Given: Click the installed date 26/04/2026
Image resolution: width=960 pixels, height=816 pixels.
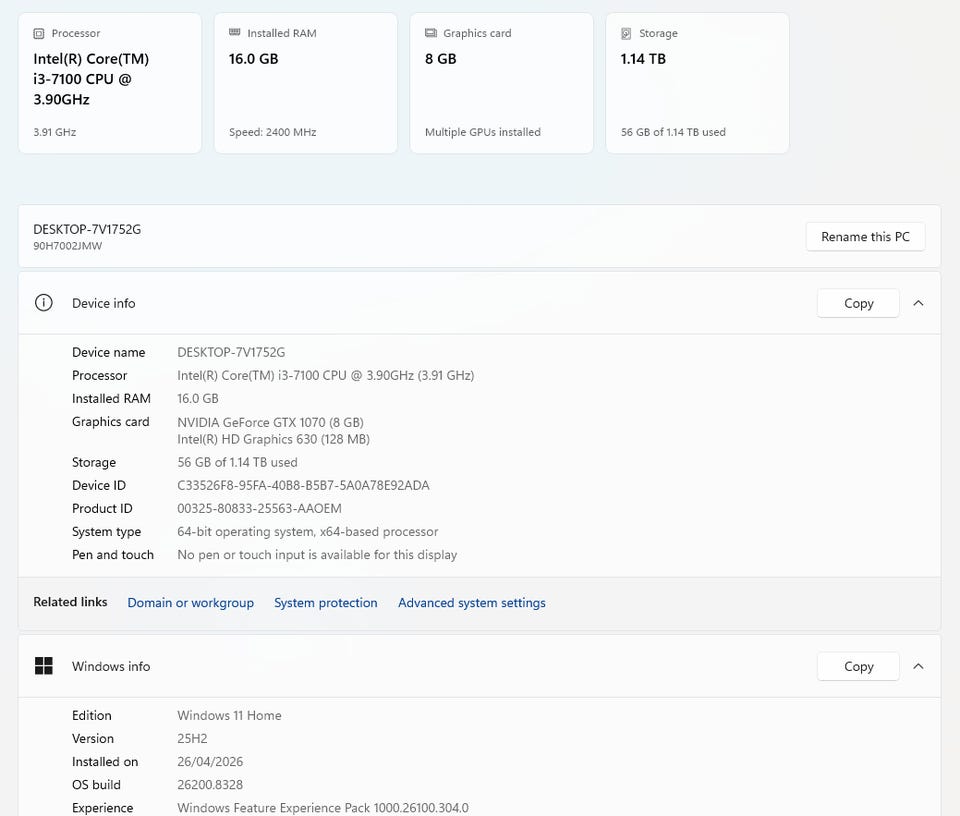Looking at the screenshot, I should tap(210, 762).
